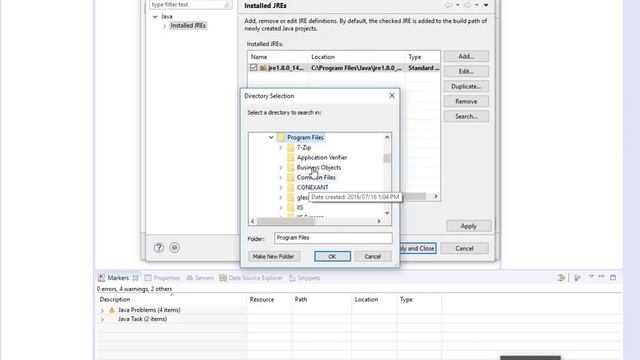Screen dimensions: 640x360
Task: Open the preferences page view menu arrow
Action: (x=486, y=5)
